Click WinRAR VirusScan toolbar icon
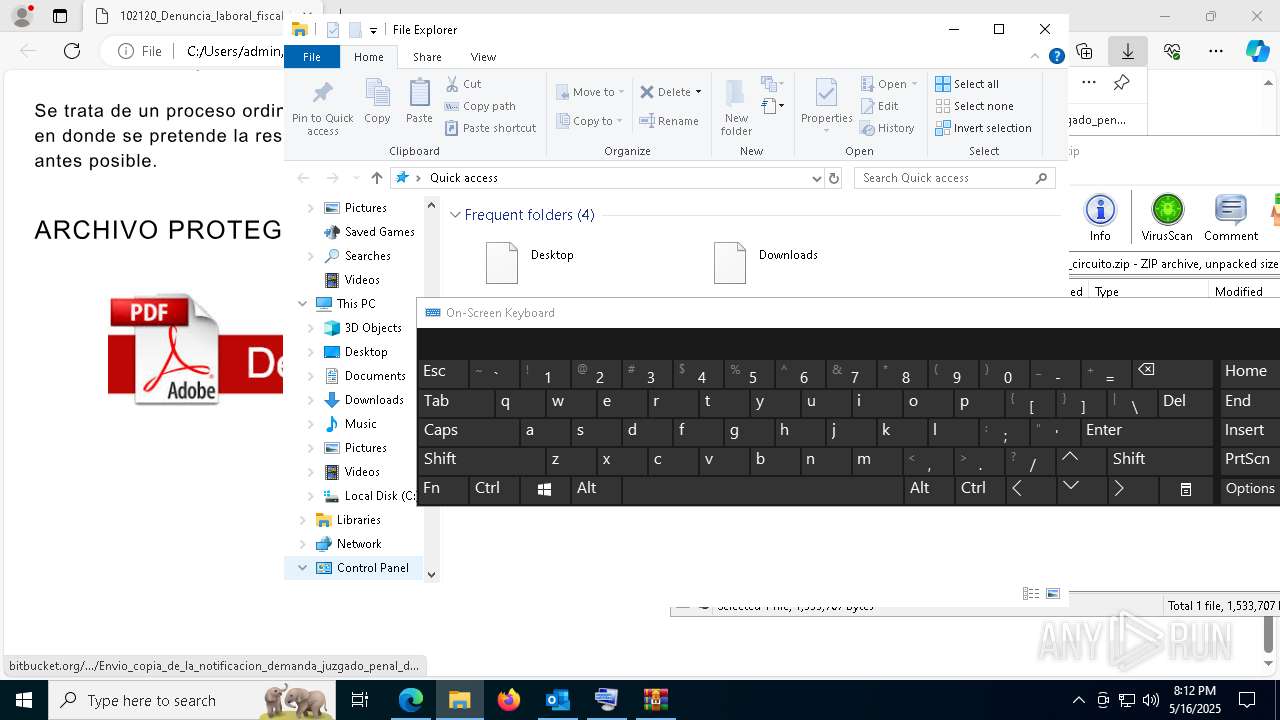The image size is (1280, 720). pos(1167,217)
